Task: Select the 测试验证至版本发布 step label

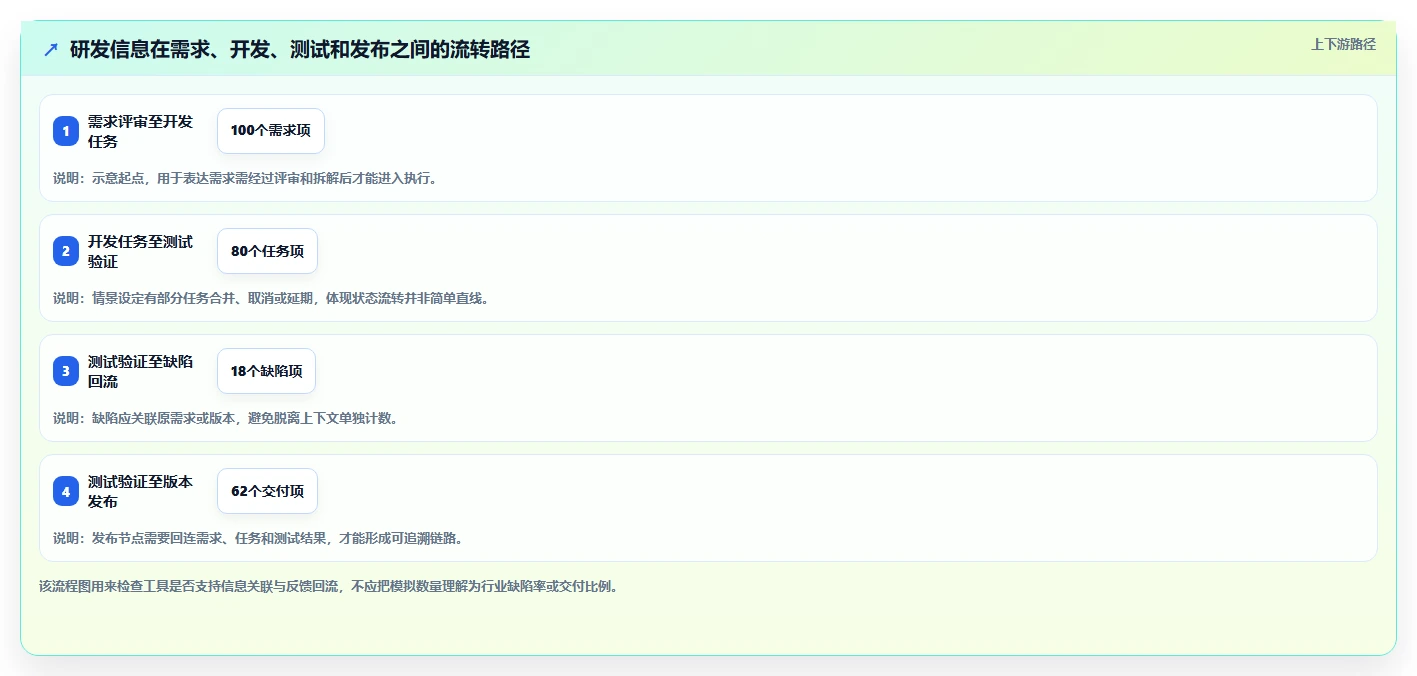Action: click(x=140, y=491)
